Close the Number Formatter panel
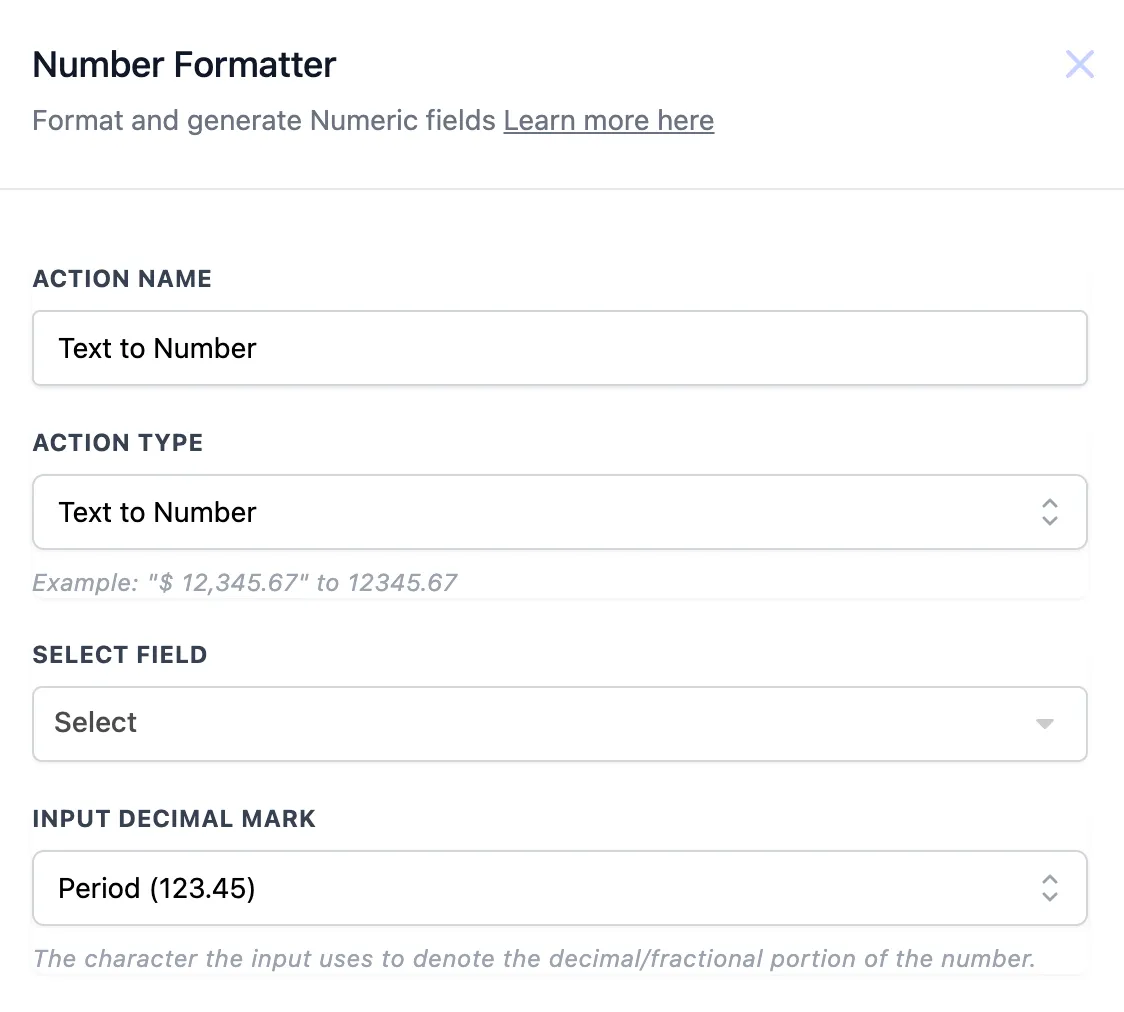1124x1012 pixels. [1080, 64]
